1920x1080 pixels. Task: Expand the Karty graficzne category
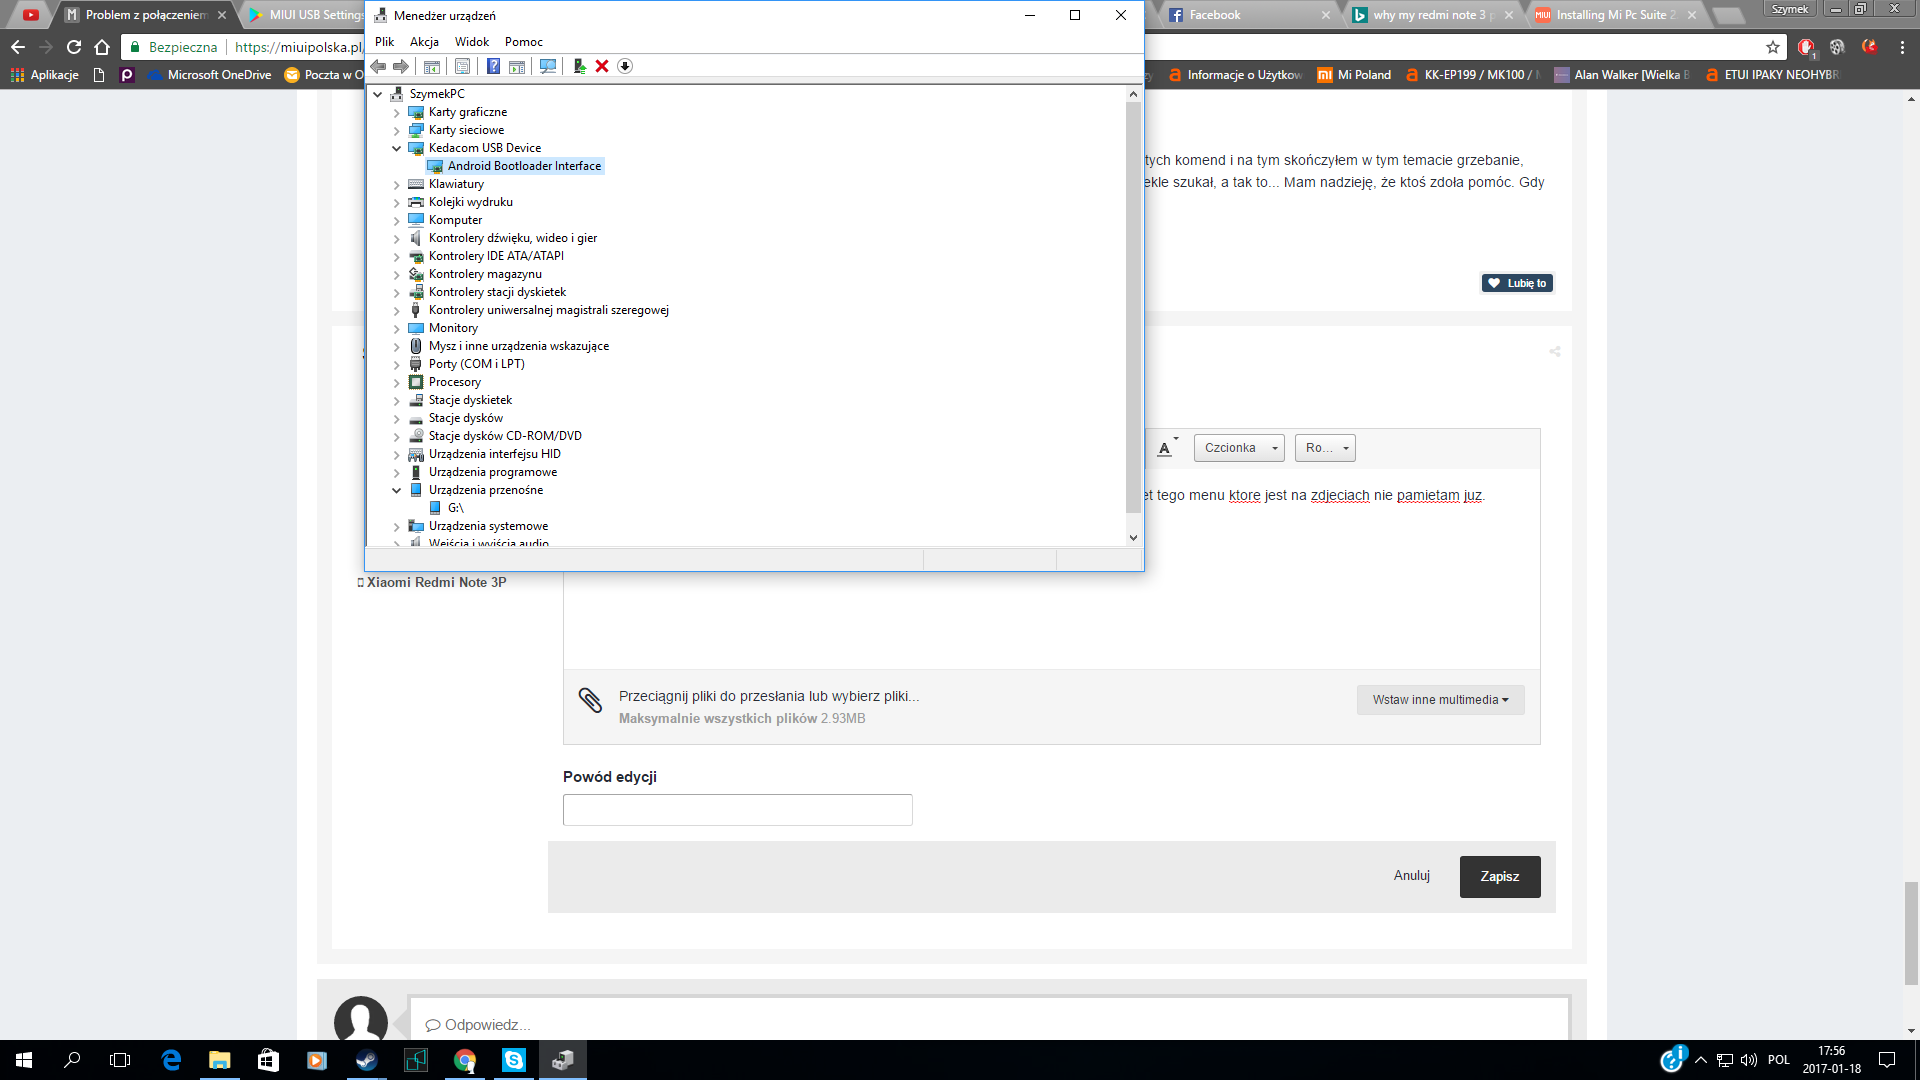pyautogui.click(x=397, y=112)
